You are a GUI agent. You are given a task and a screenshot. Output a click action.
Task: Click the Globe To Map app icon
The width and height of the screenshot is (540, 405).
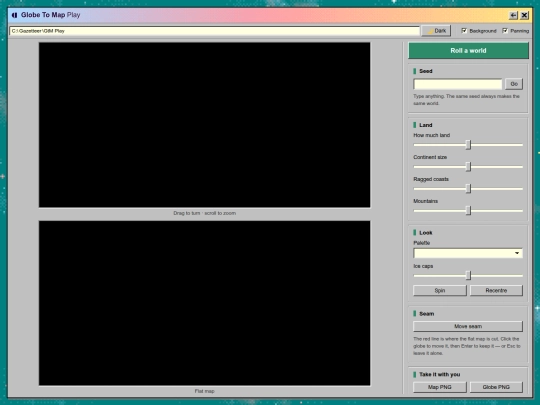(14, 15)
